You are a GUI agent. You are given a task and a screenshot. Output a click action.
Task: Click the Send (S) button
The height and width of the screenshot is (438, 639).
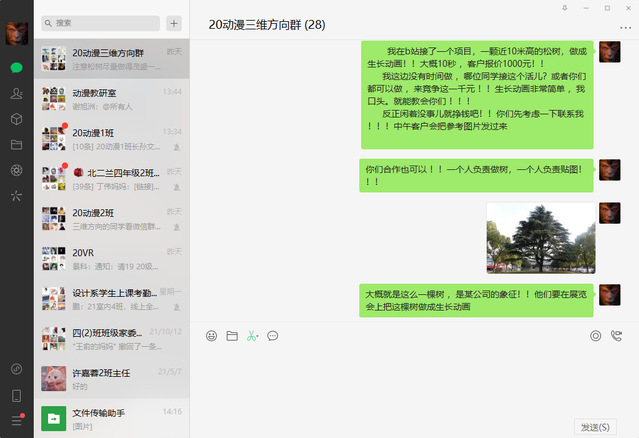(x=595, y=427)
